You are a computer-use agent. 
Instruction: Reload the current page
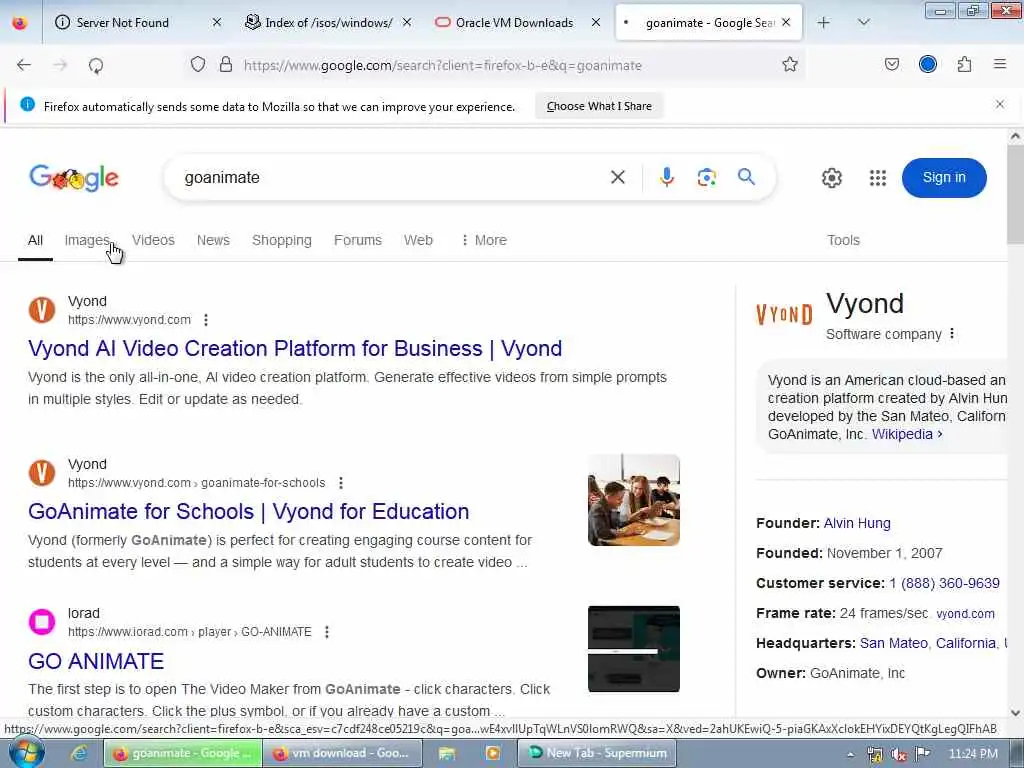pos(96,65)
